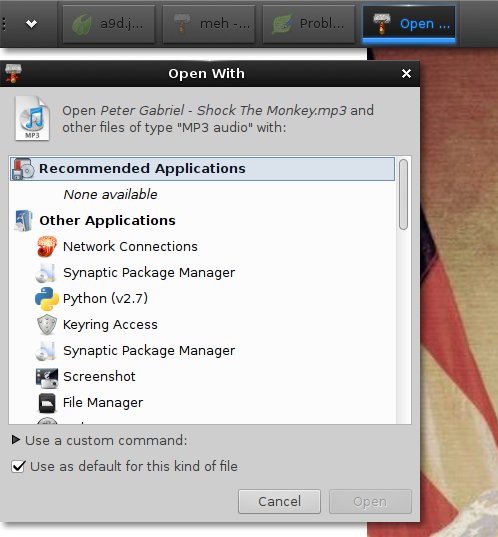This screenshot has width=498, height=537.
Task: Close the Open With dialog
Action: tap(406, 73)
